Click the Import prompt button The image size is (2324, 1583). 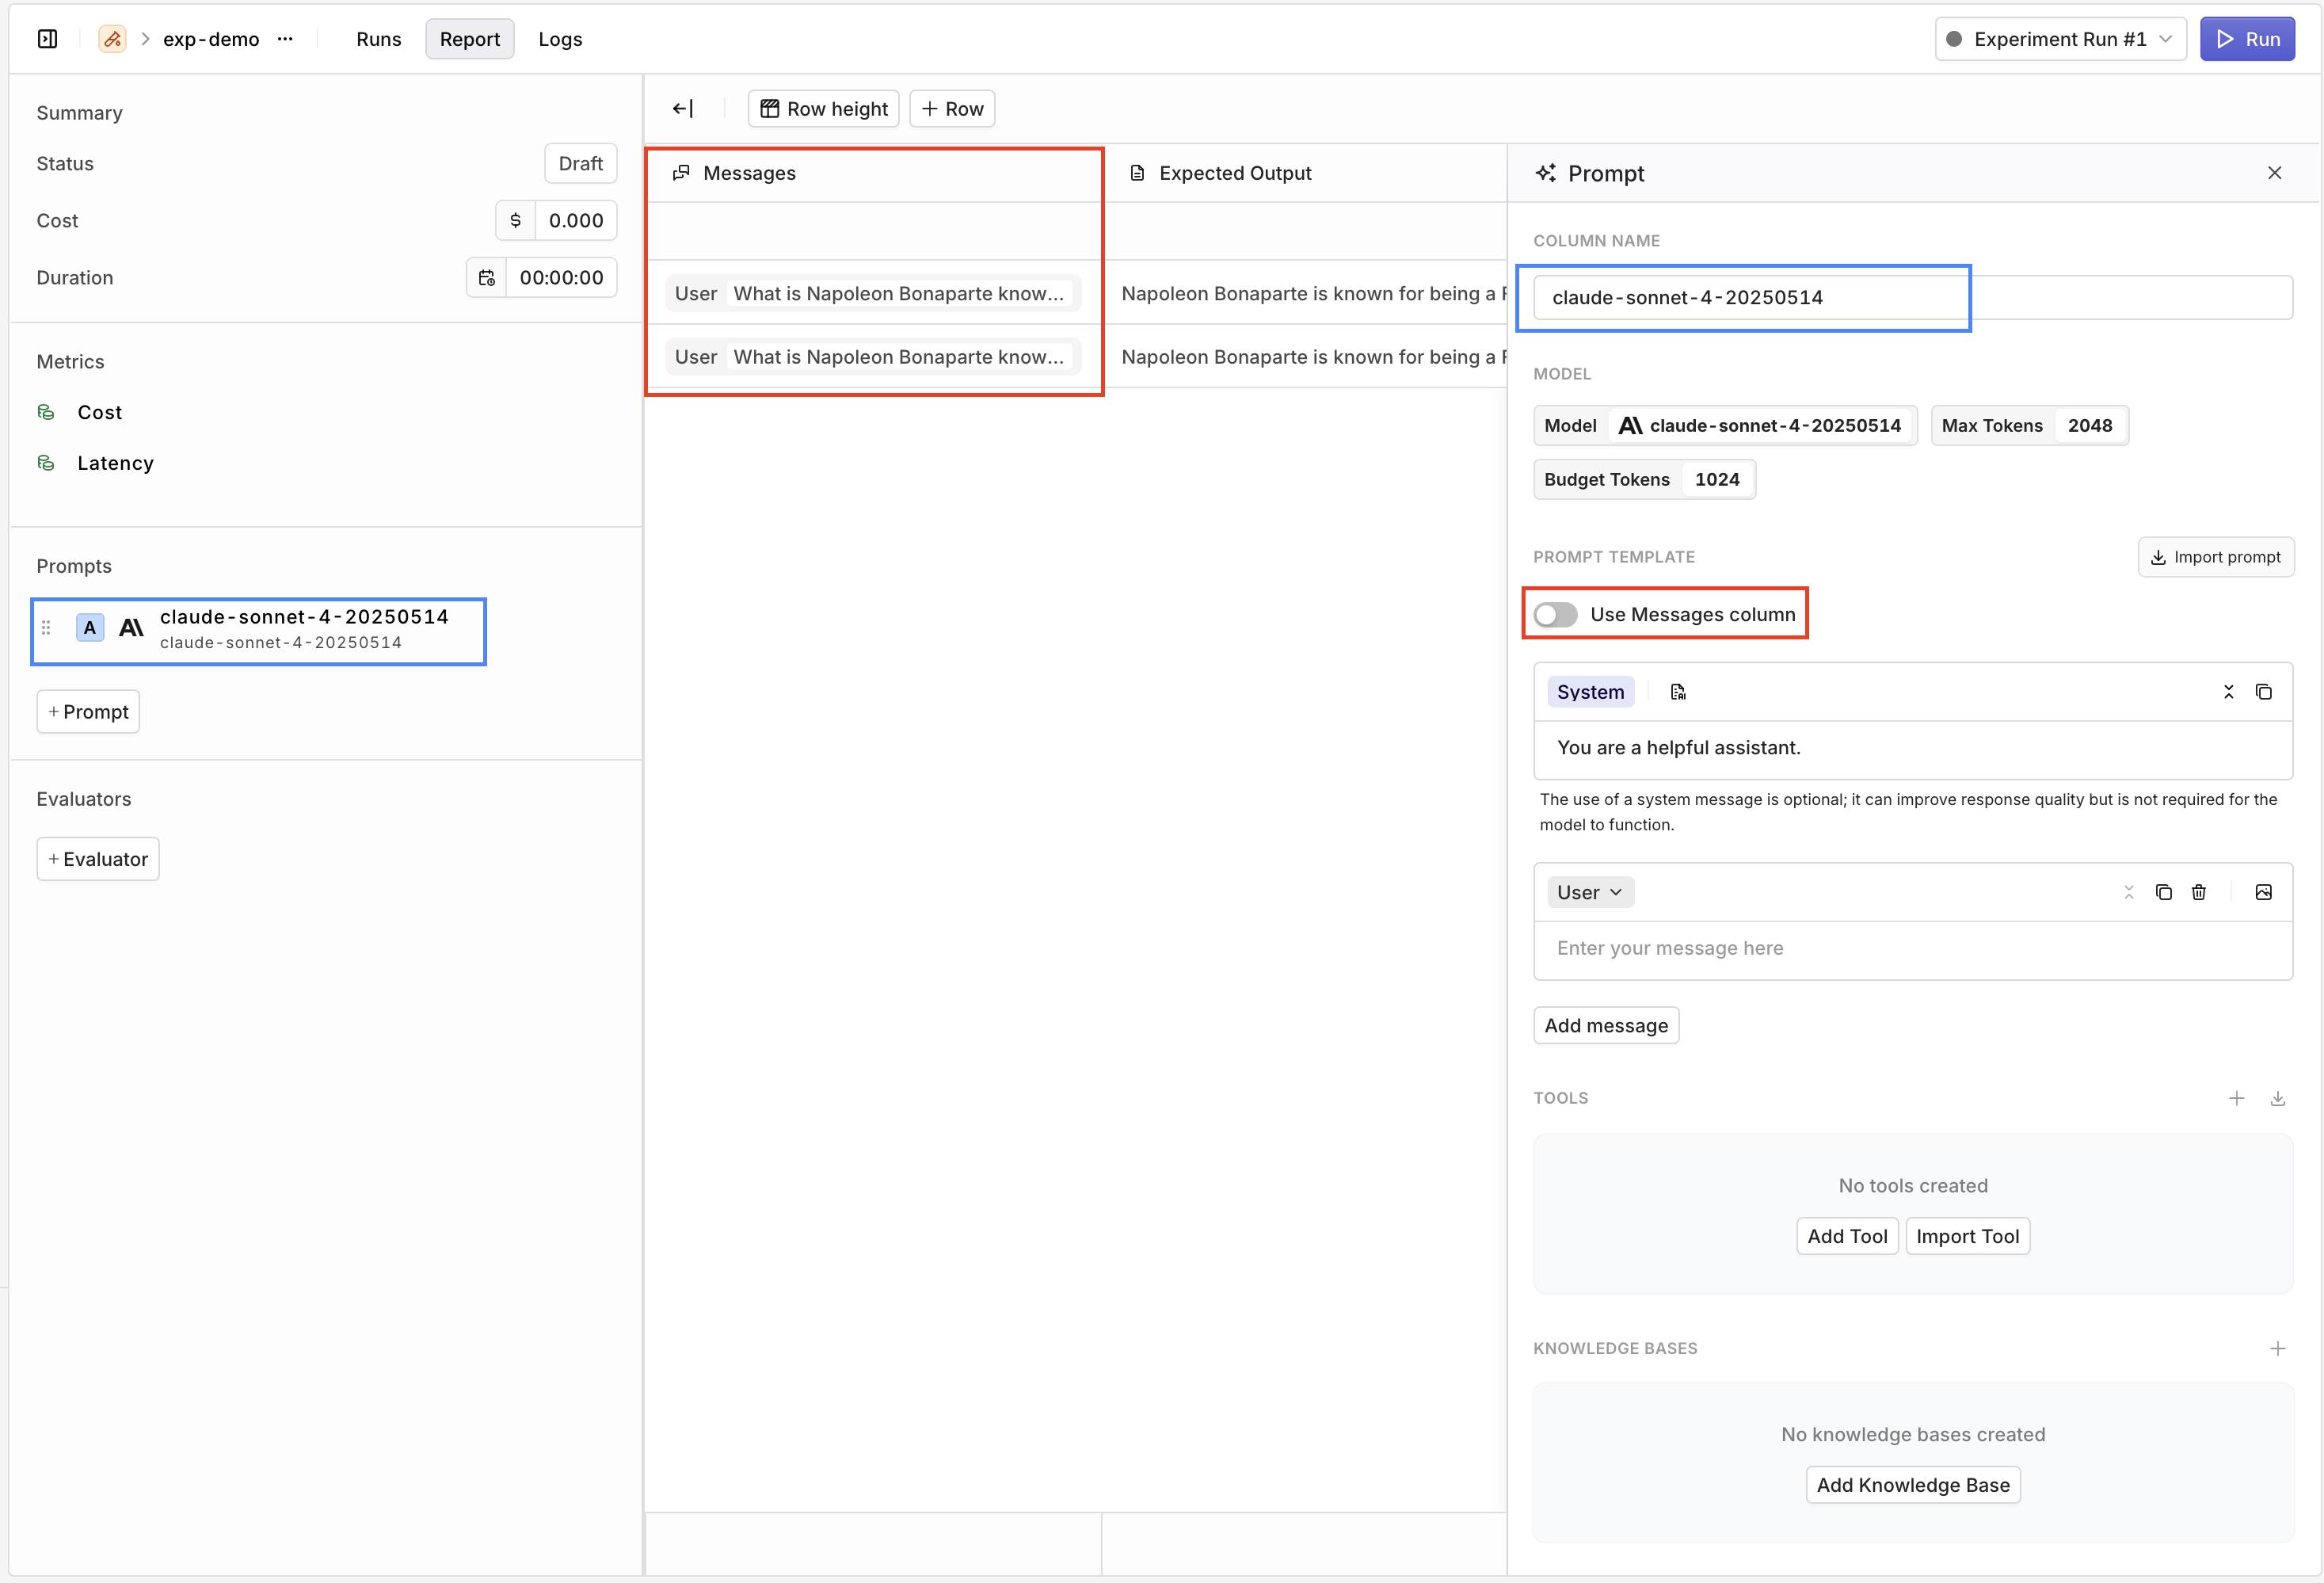[x=2216, y=557]
